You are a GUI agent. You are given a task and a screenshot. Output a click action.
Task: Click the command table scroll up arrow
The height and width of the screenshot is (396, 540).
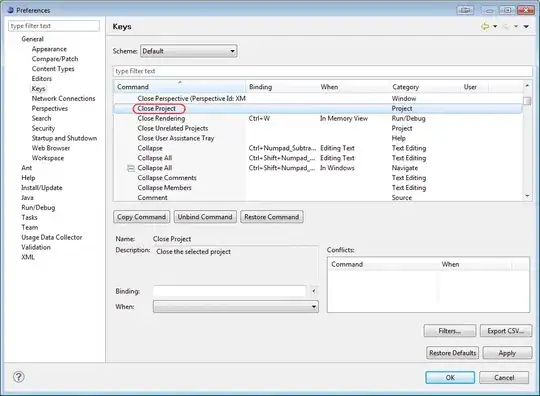[527, 85]
